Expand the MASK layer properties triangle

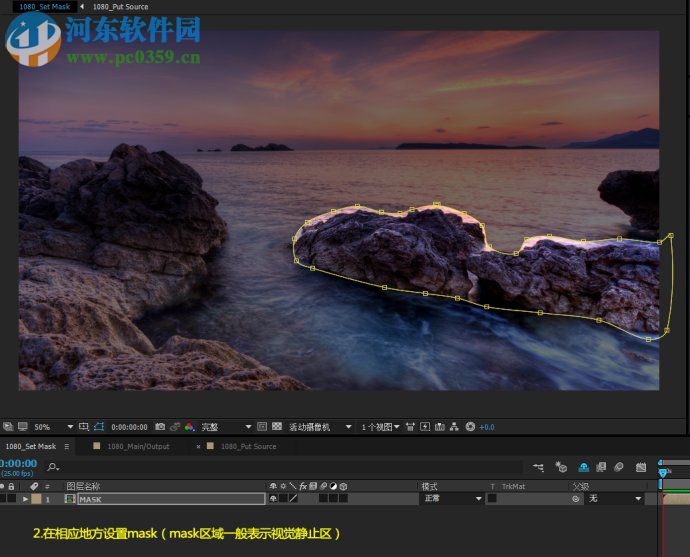tap(26, 499)
